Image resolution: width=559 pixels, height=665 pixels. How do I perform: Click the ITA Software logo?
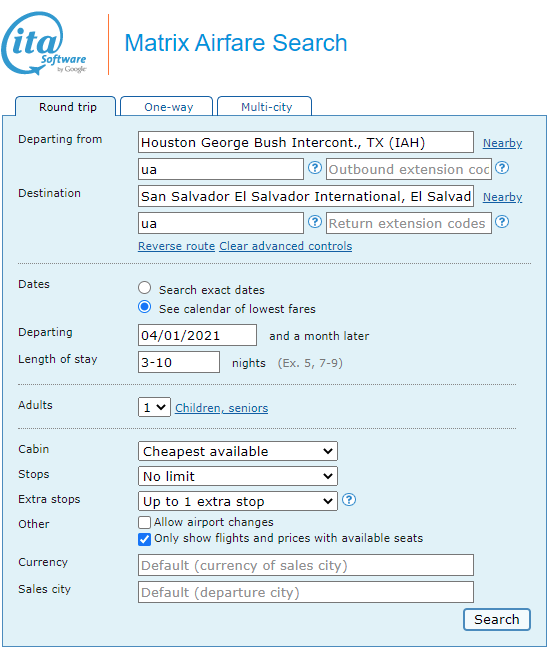point(44,44)
